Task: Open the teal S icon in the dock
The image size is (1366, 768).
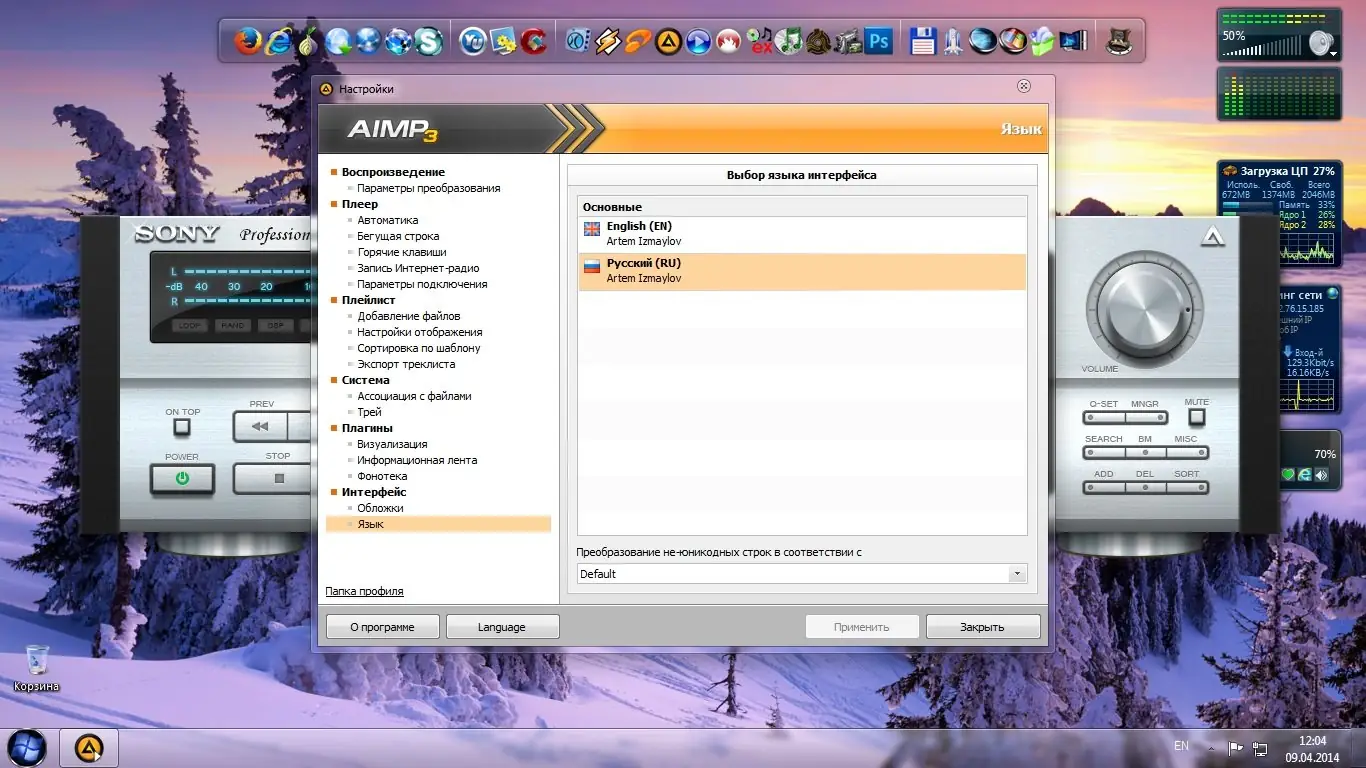Action: (429, 41)
